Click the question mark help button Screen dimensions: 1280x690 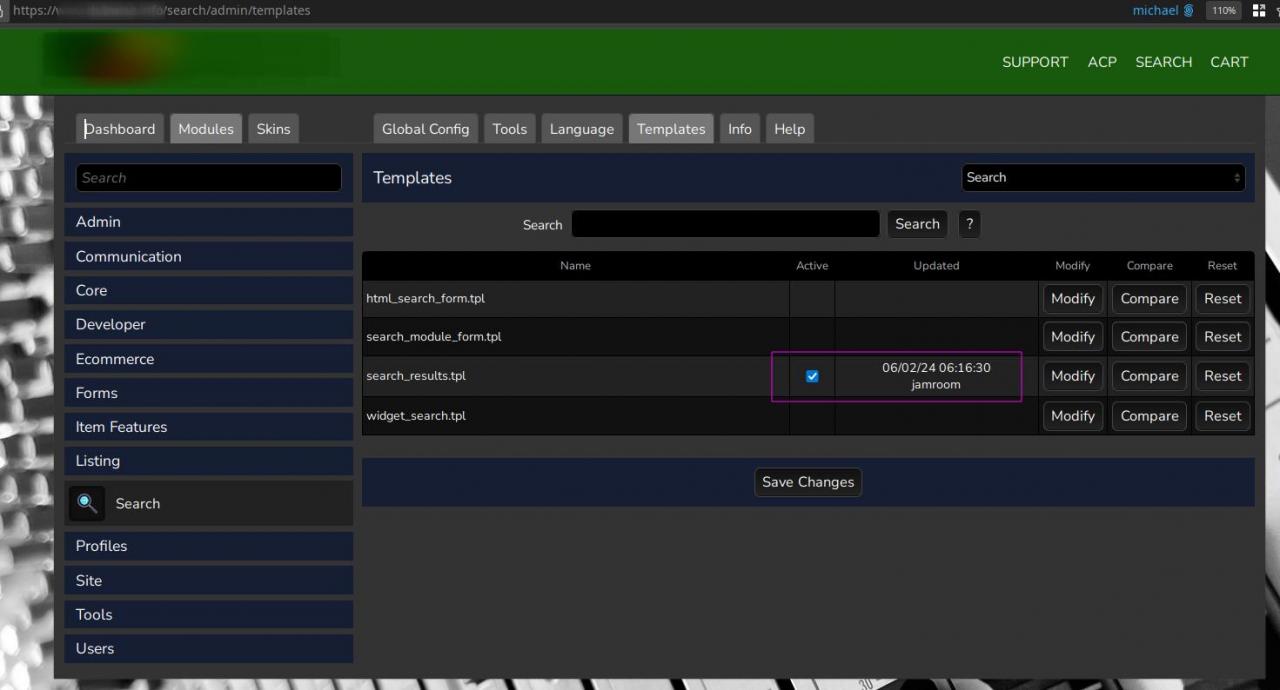point(968,224)
